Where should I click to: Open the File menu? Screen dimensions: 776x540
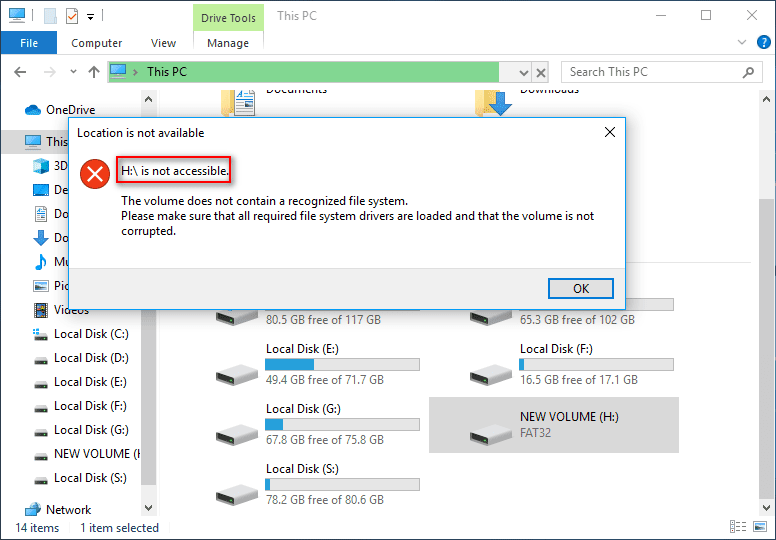click(x=29, y=43)
